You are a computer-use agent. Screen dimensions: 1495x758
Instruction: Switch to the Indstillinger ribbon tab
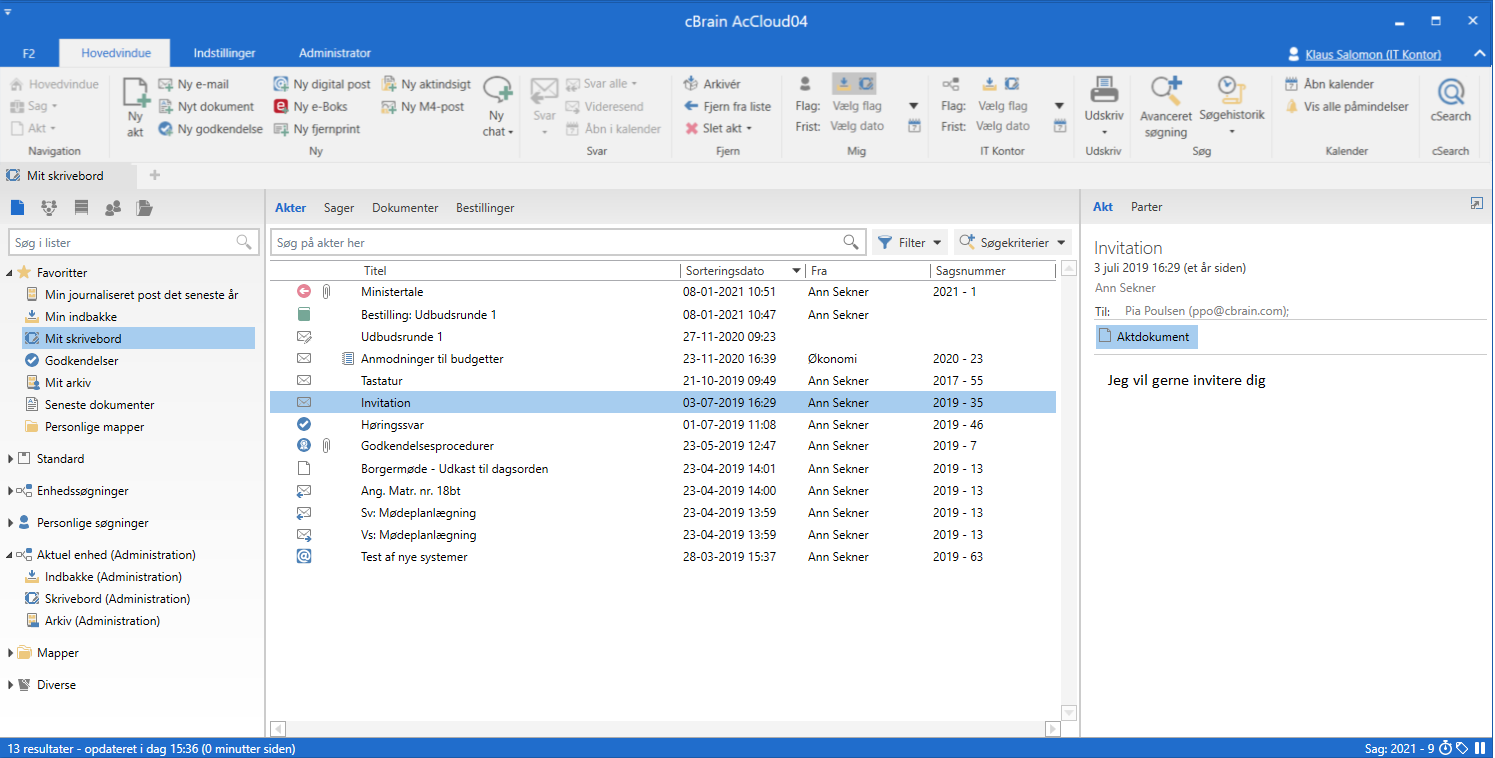[224, 53]
